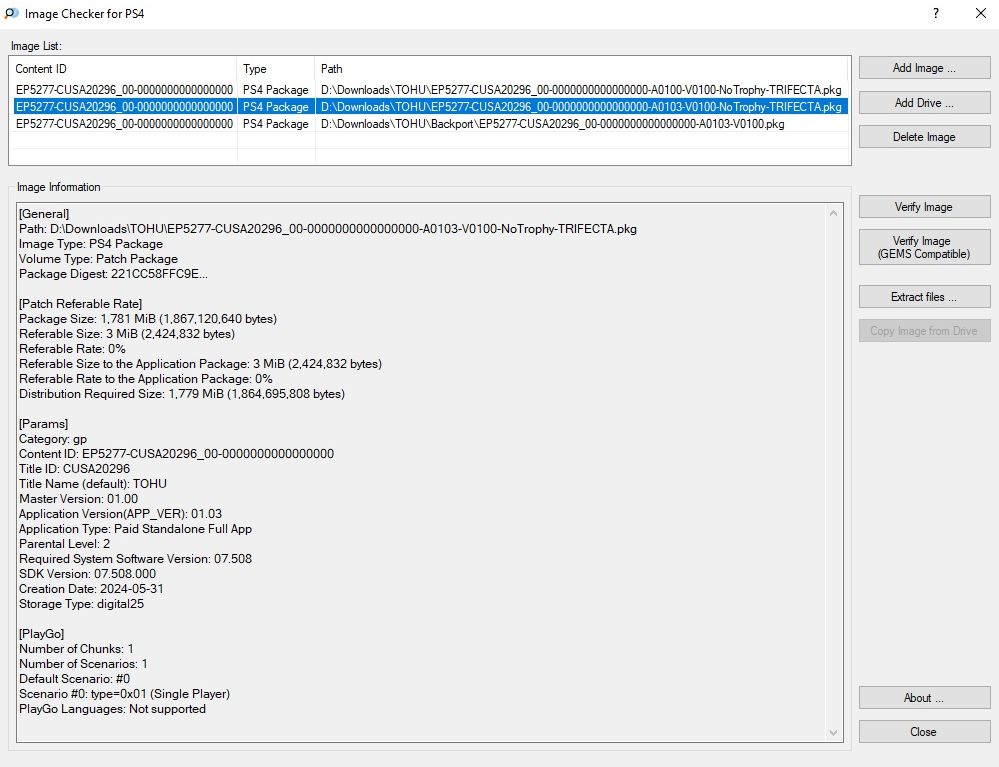Click the Title ID: CUSA20296 line

click(x=75, y=469)
